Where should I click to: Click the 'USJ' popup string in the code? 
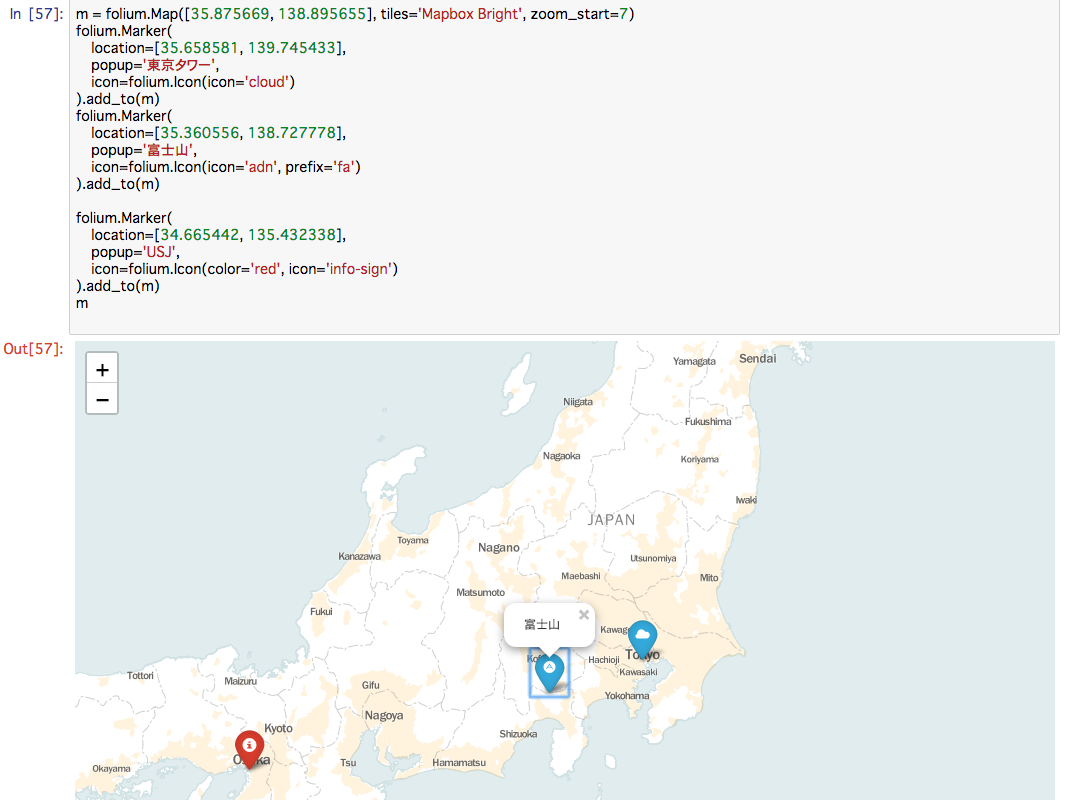click(x=160, y=251)
